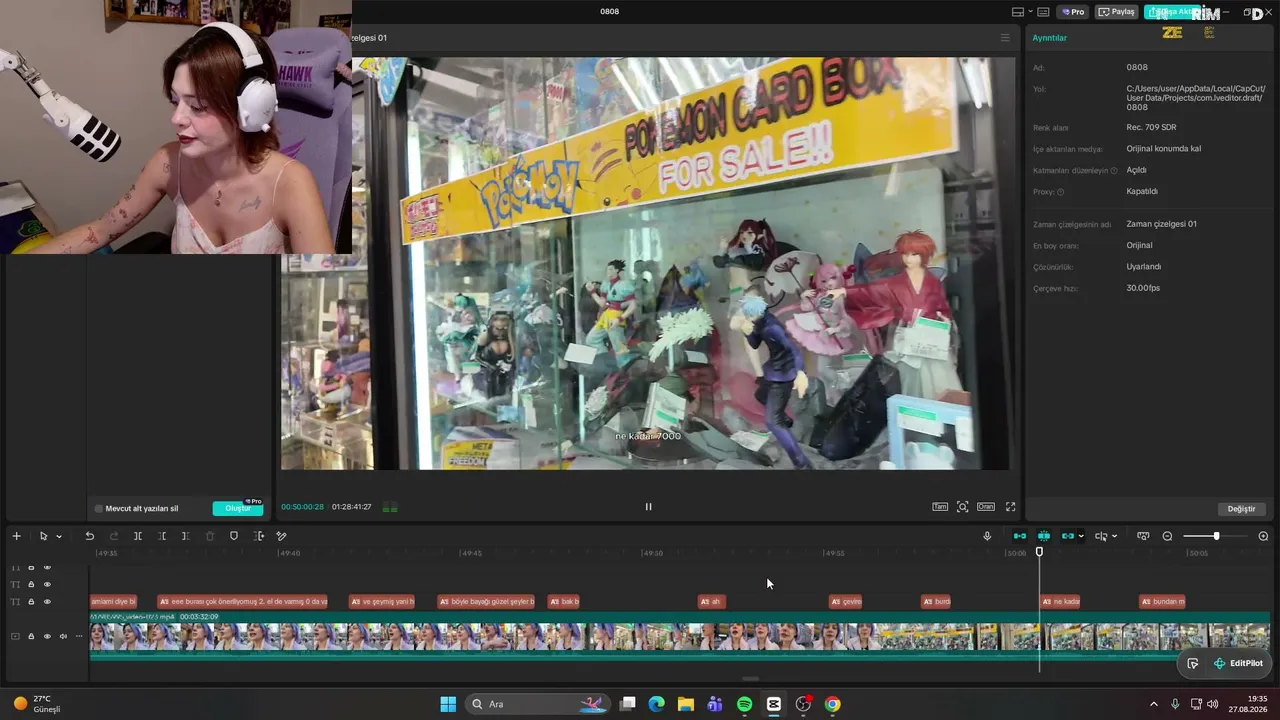Open the Windows Start menu
The height and width of the screenshot is (720, 1280).
point(448,704)
